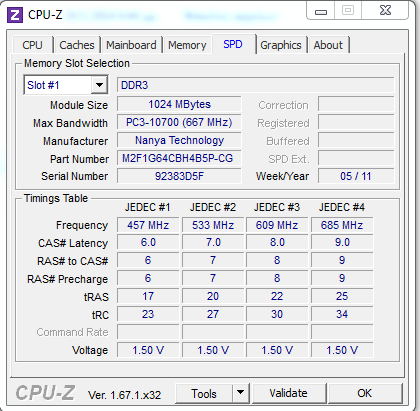Open the Mainboard tab
The width and height of the screenshot is (420, 411).
(131, 45)
